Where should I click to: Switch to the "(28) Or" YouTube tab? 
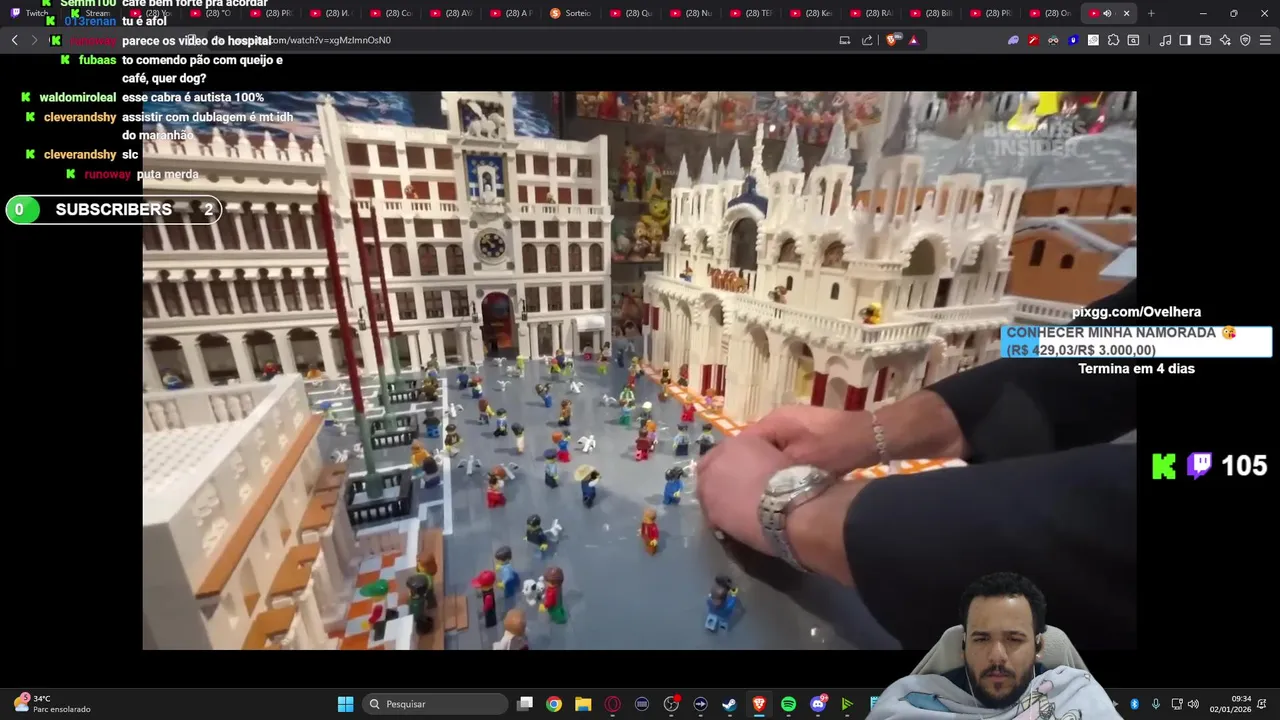click(1052, 13)
